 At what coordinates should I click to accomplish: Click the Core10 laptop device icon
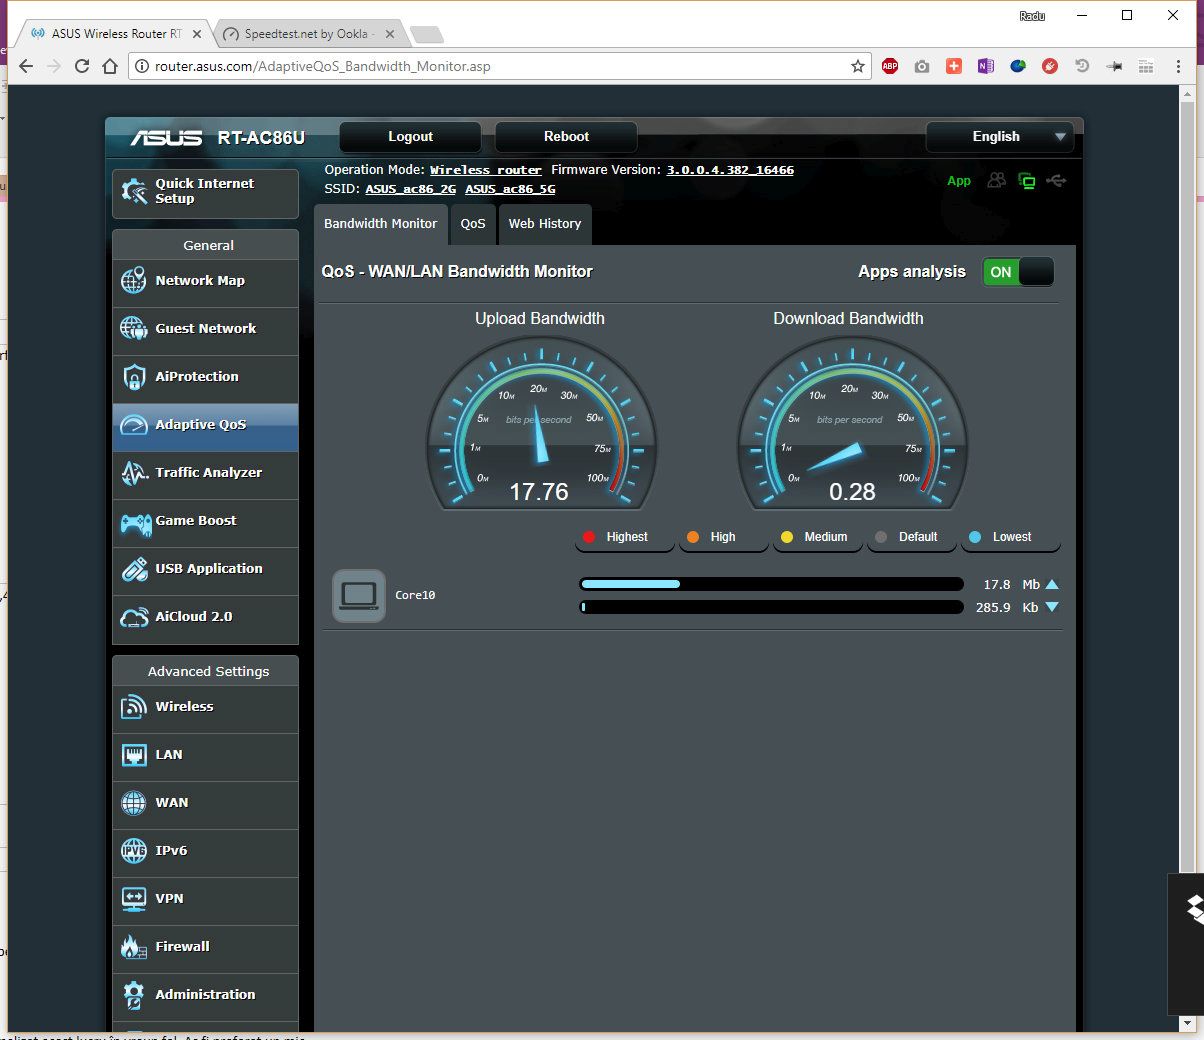pos(358,596)
